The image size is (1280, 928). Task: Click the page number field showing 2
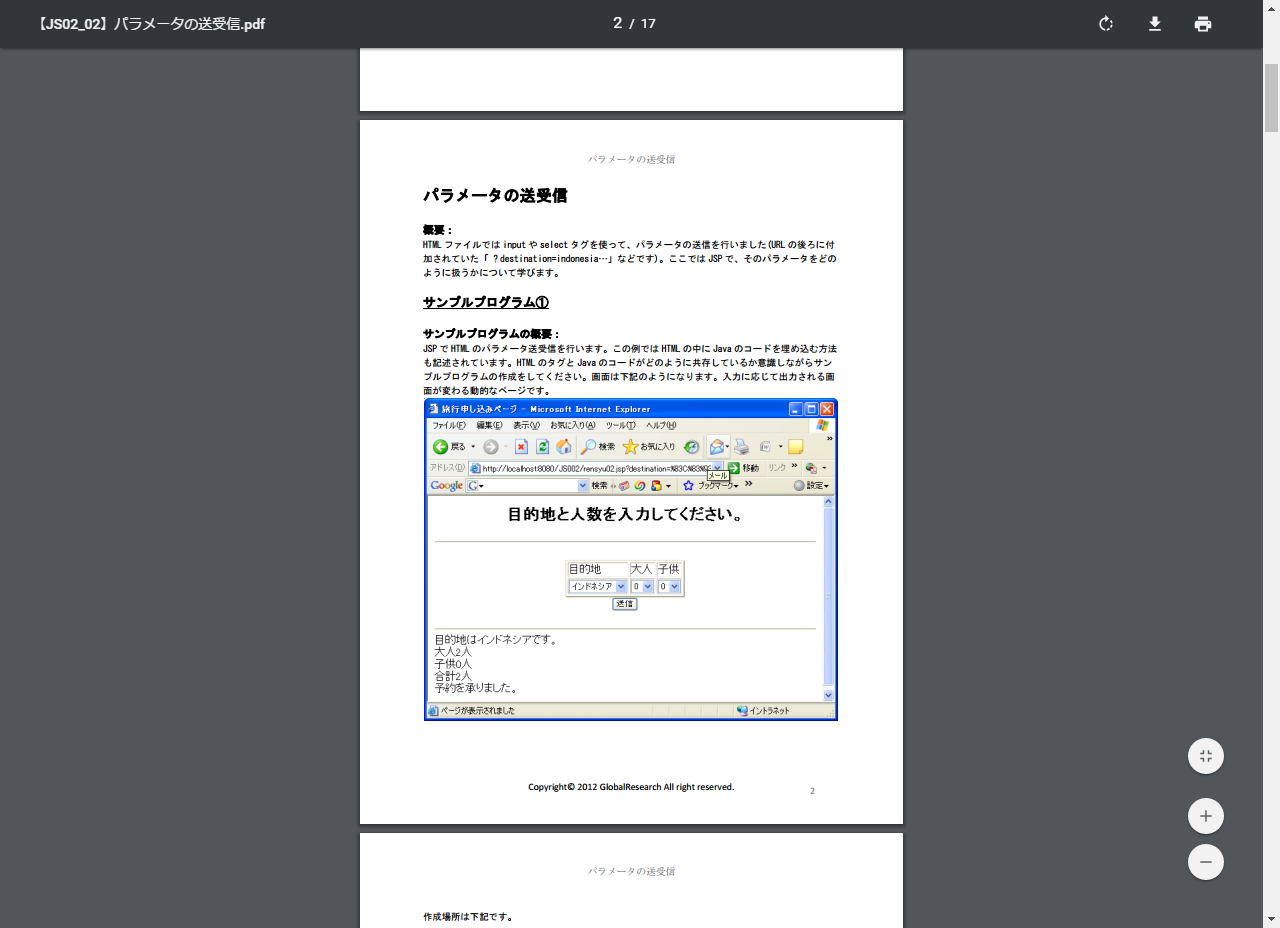coord(618,23)
